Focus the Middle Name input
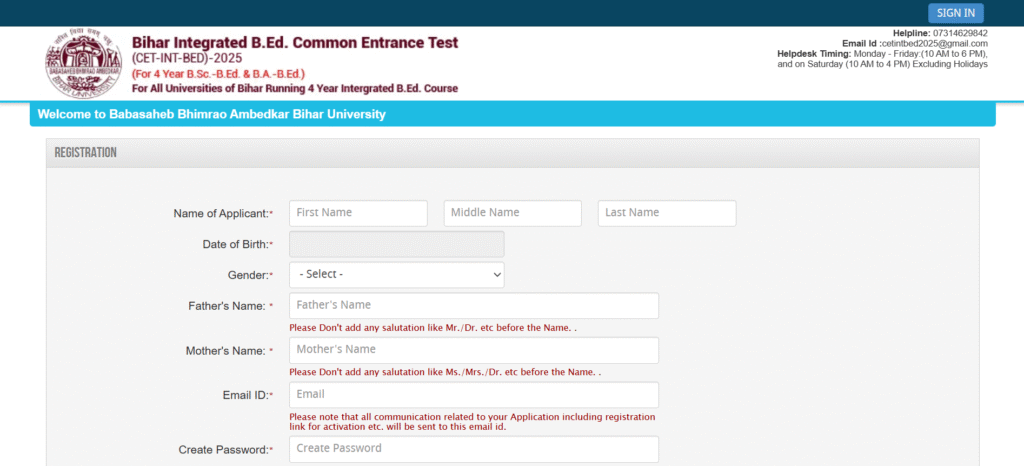1024x466 pixels. click(x=512, y=213)
